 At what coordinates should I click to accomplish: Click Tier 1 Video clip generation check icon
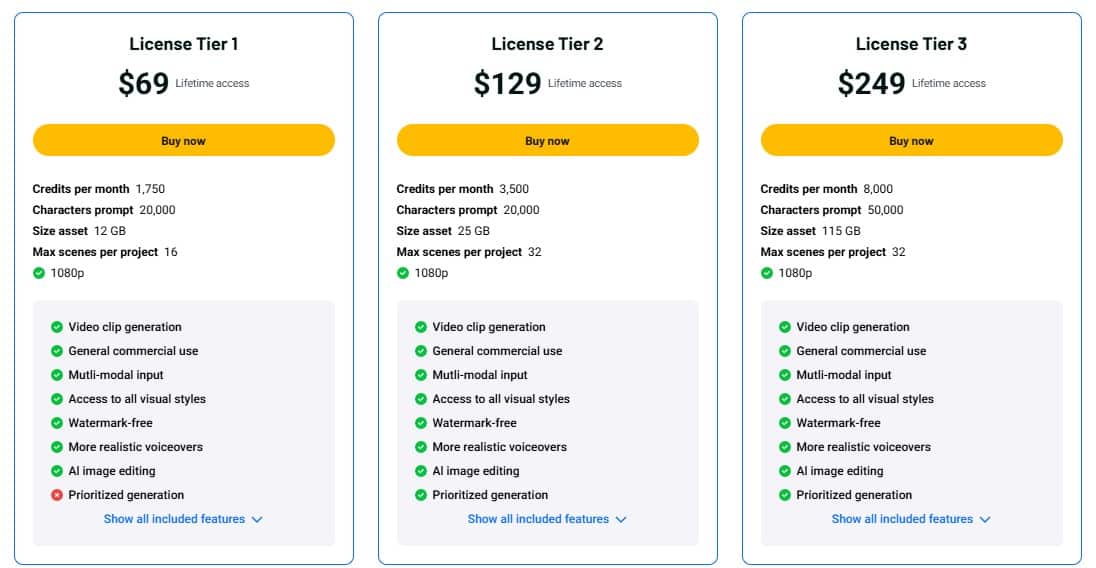click(57, 327)
